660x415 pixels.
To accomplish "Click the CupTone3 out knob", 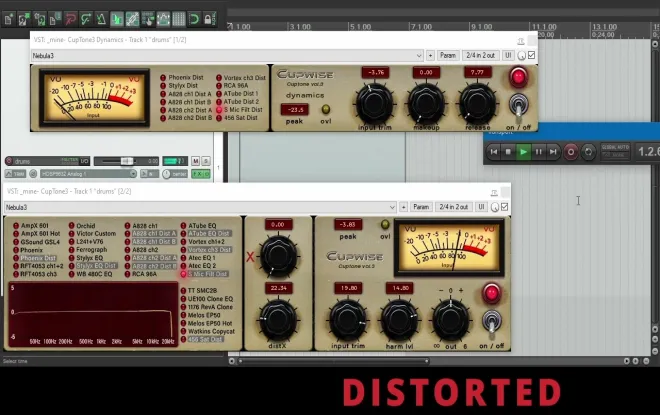I will 451,320.
